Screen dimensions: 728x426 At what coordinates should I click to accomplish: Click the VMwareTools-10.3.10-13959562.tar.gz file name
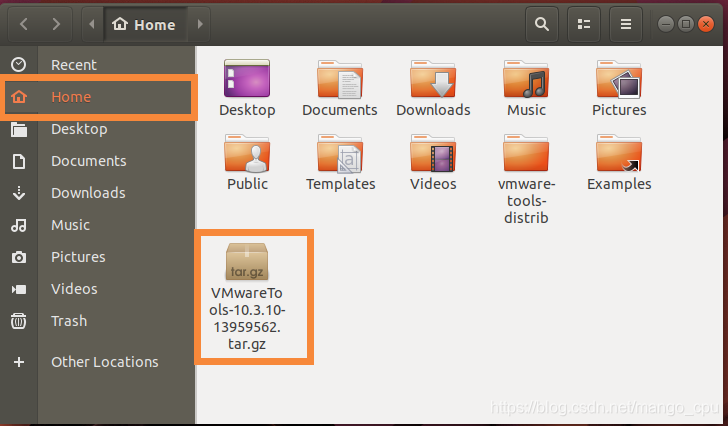[x=247, y=319]
